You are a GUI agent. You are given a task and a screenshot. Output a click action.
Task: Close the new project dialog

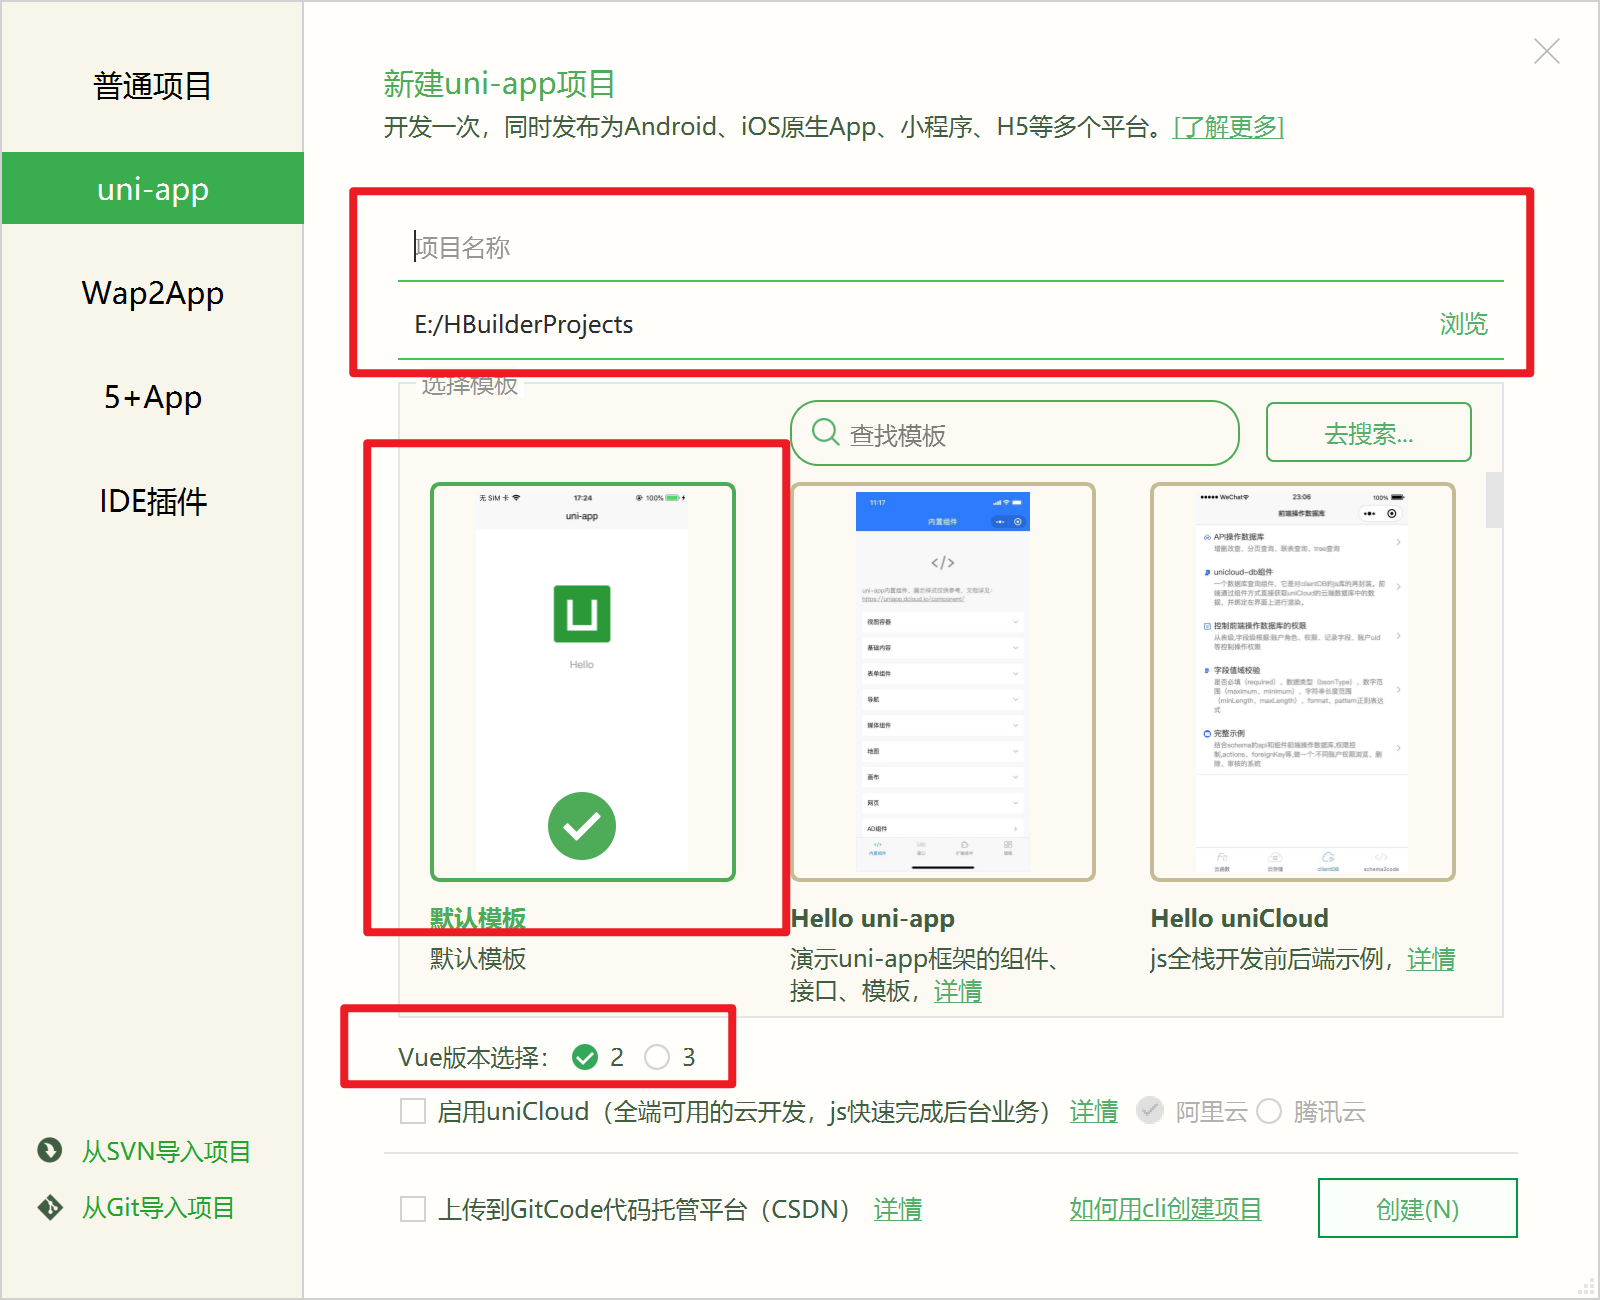point(1546,51)
